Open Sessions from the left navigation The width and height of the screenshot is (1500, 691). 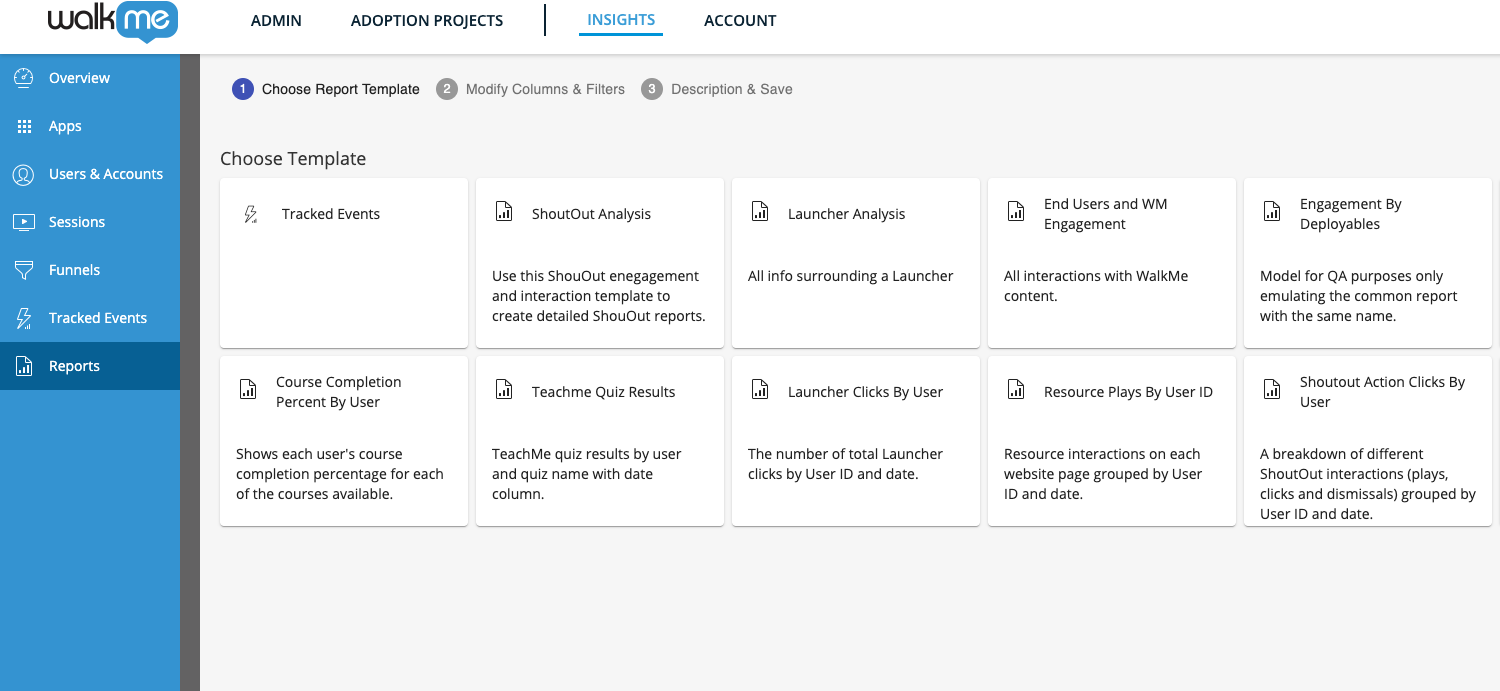(x=22, y=221)
